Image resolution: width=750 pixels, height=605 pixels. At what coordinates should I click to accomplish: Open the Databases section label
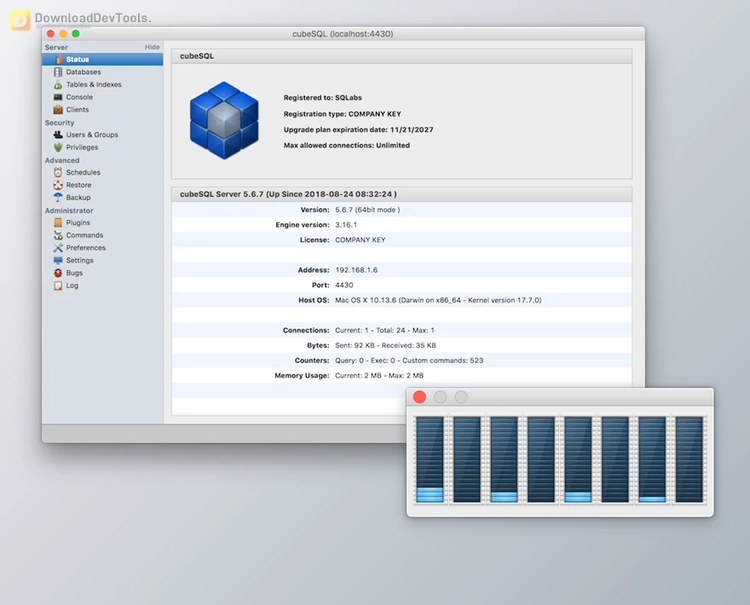[x=83, y=72]
